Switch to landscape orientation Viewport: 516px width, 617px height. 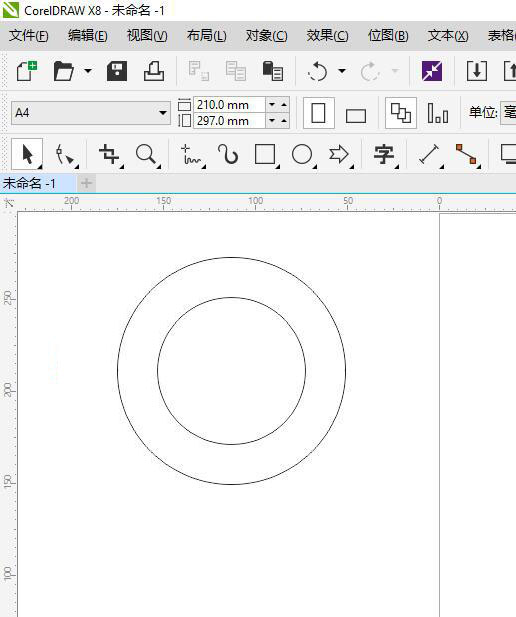pos(356,115)
